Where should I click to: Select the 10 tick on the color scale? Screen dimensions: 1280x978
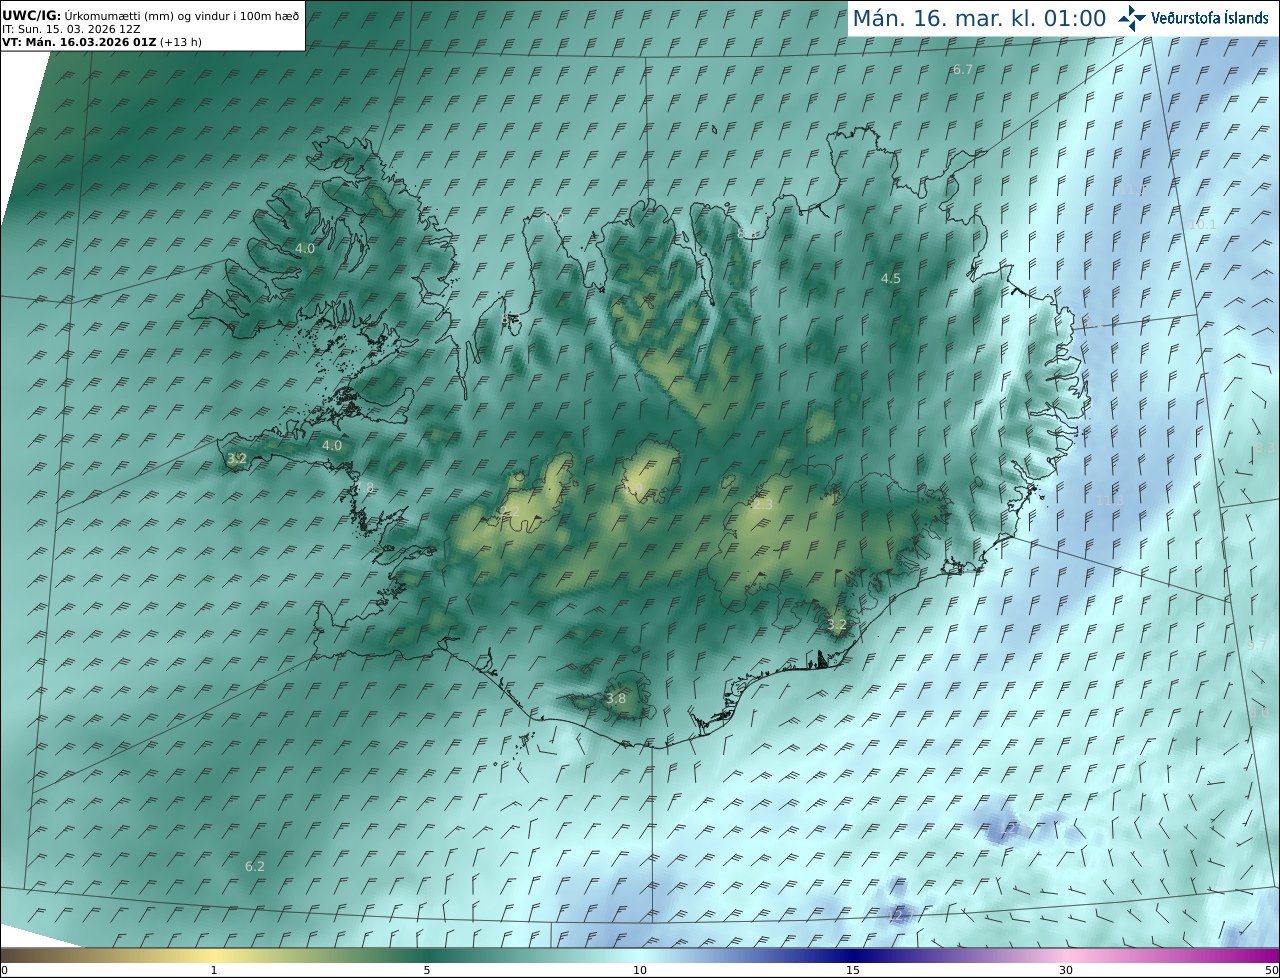(640, 970)
